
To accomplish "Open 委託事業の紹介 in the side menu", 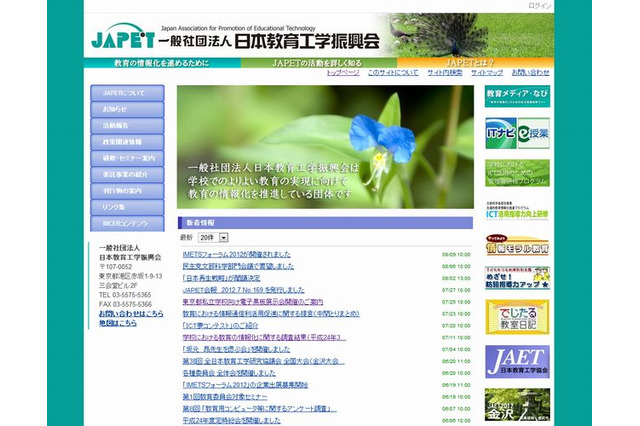I will pos(127,175).
